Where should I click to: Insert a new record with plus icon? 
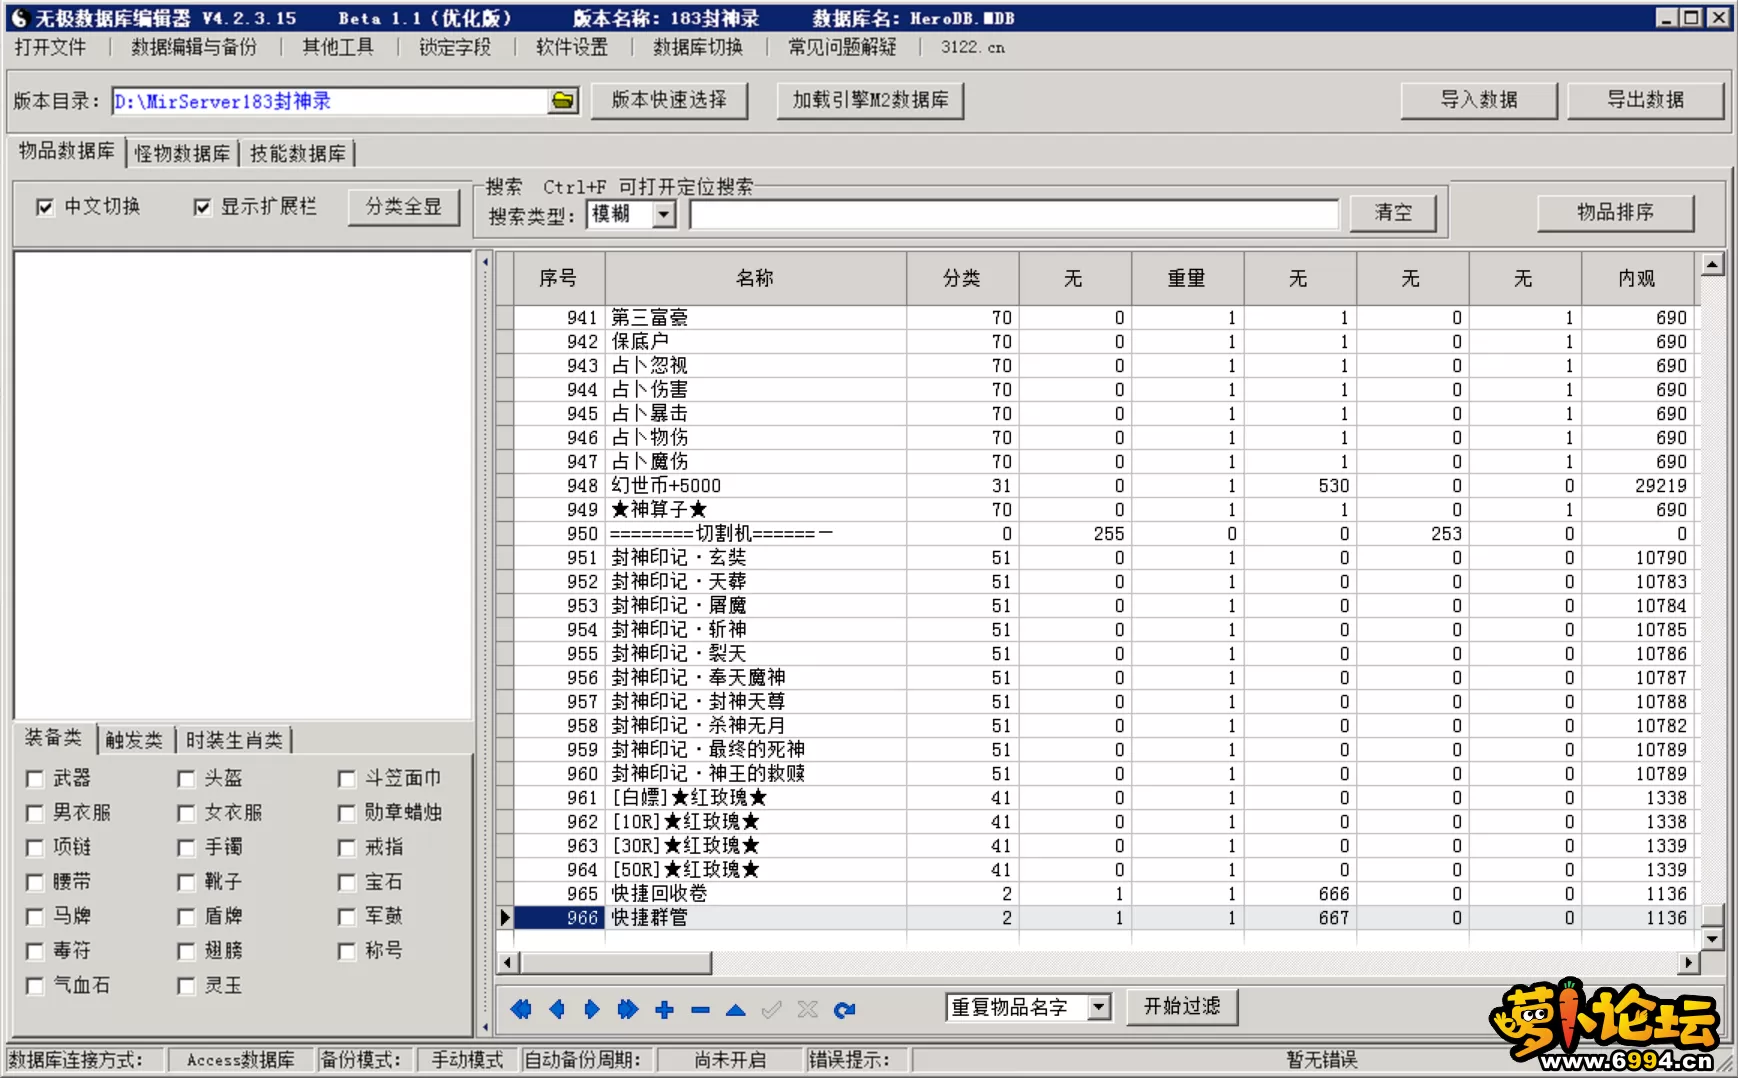[664, 1010]
